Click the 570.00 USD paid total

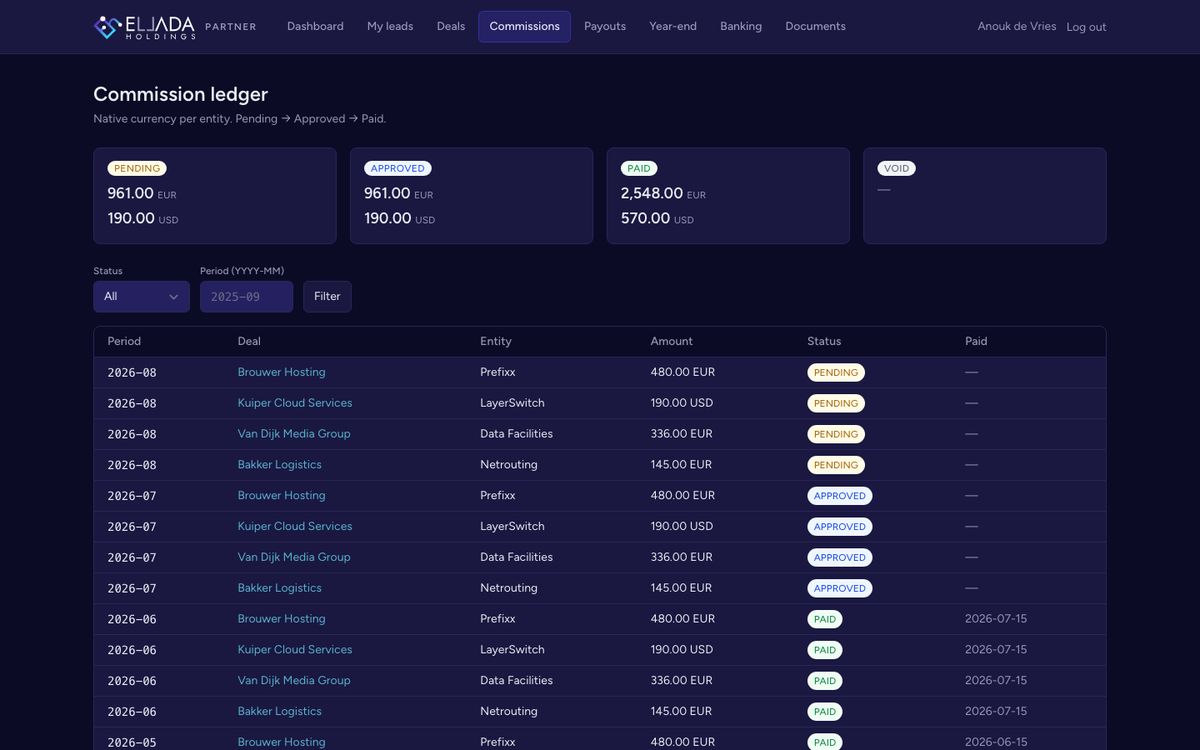[x=657, y=219]
